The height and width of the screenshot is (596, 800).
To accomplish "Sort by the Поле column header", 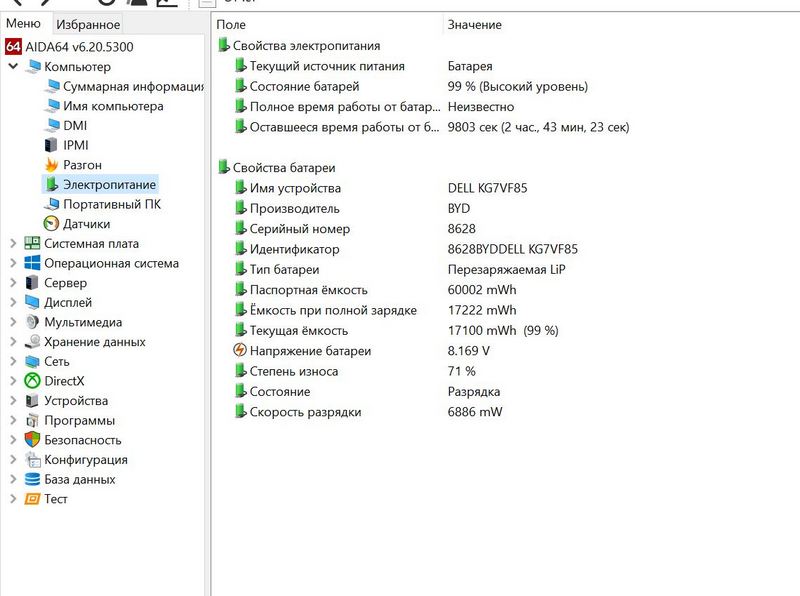I will [x=231, y=24].
